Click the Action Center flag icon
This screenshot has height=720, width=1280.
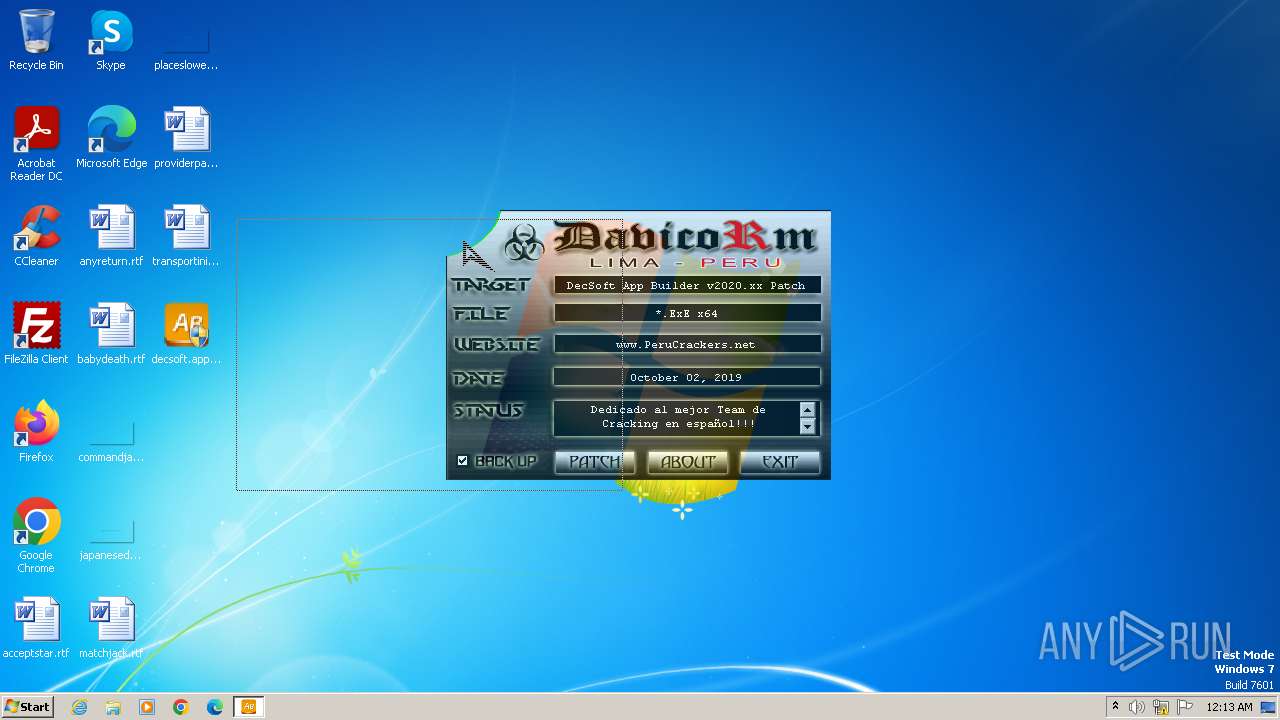[1185, 707]
